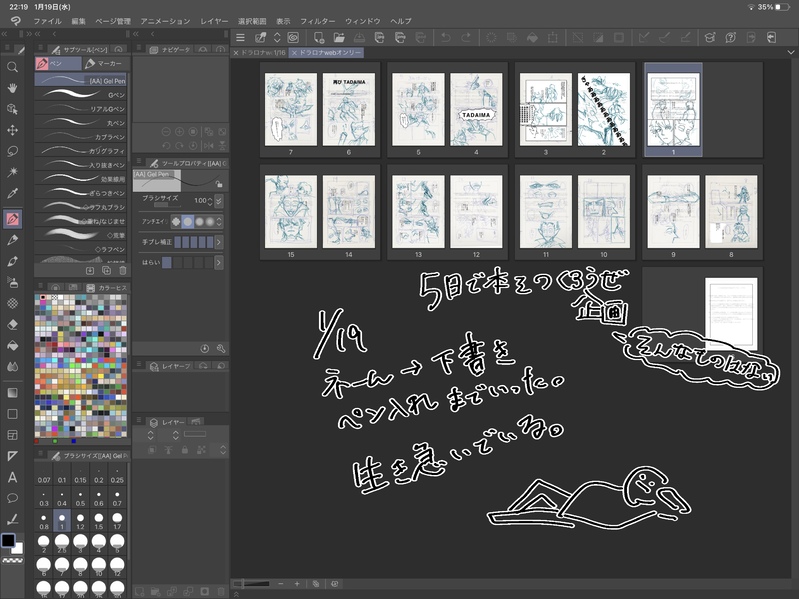Select no anti-aliasing option

176,222
